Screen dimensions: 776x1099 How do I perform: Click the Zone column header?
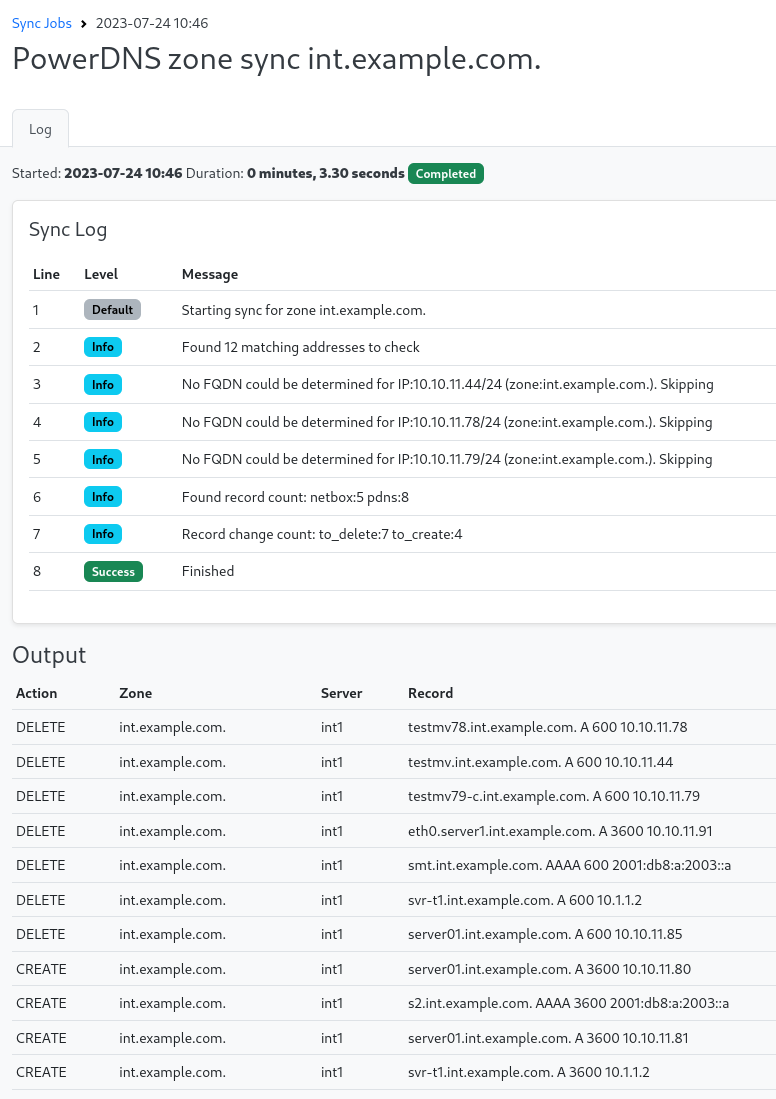135,693
